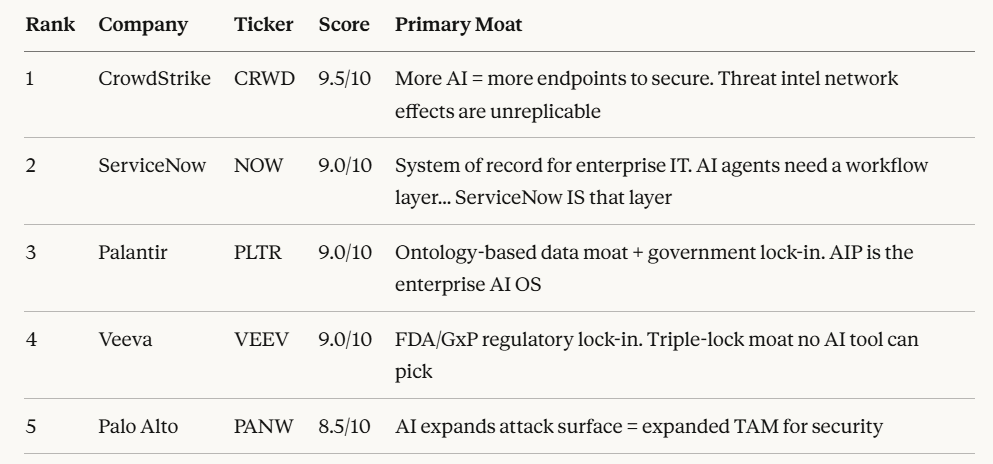Click the VEEV ticker symbol

pos(261,339)
